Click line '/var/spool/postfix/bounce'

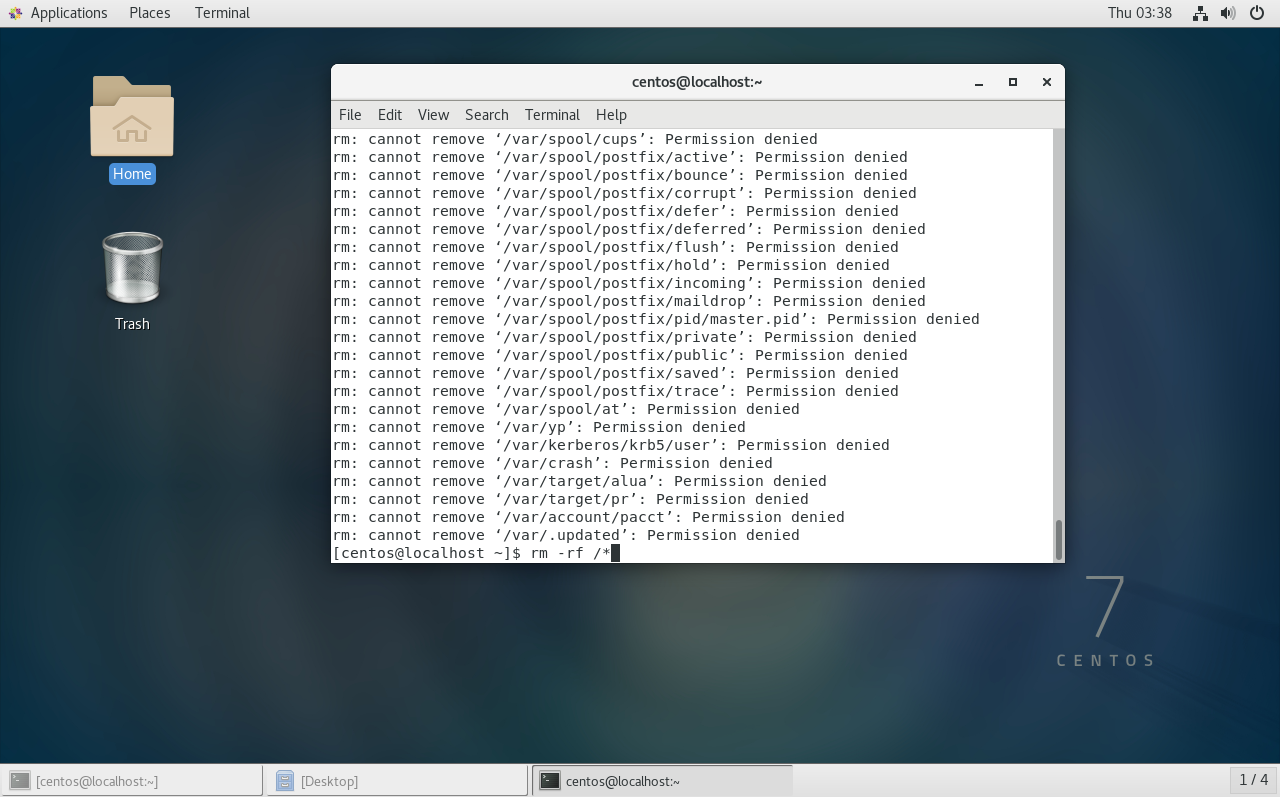pos(620,175)
